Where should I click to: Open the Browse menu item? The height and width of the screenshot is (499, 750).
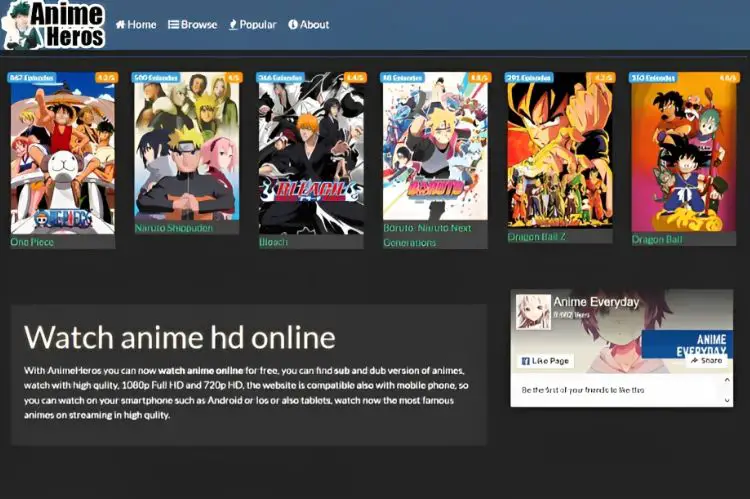(x=193, y=24)
